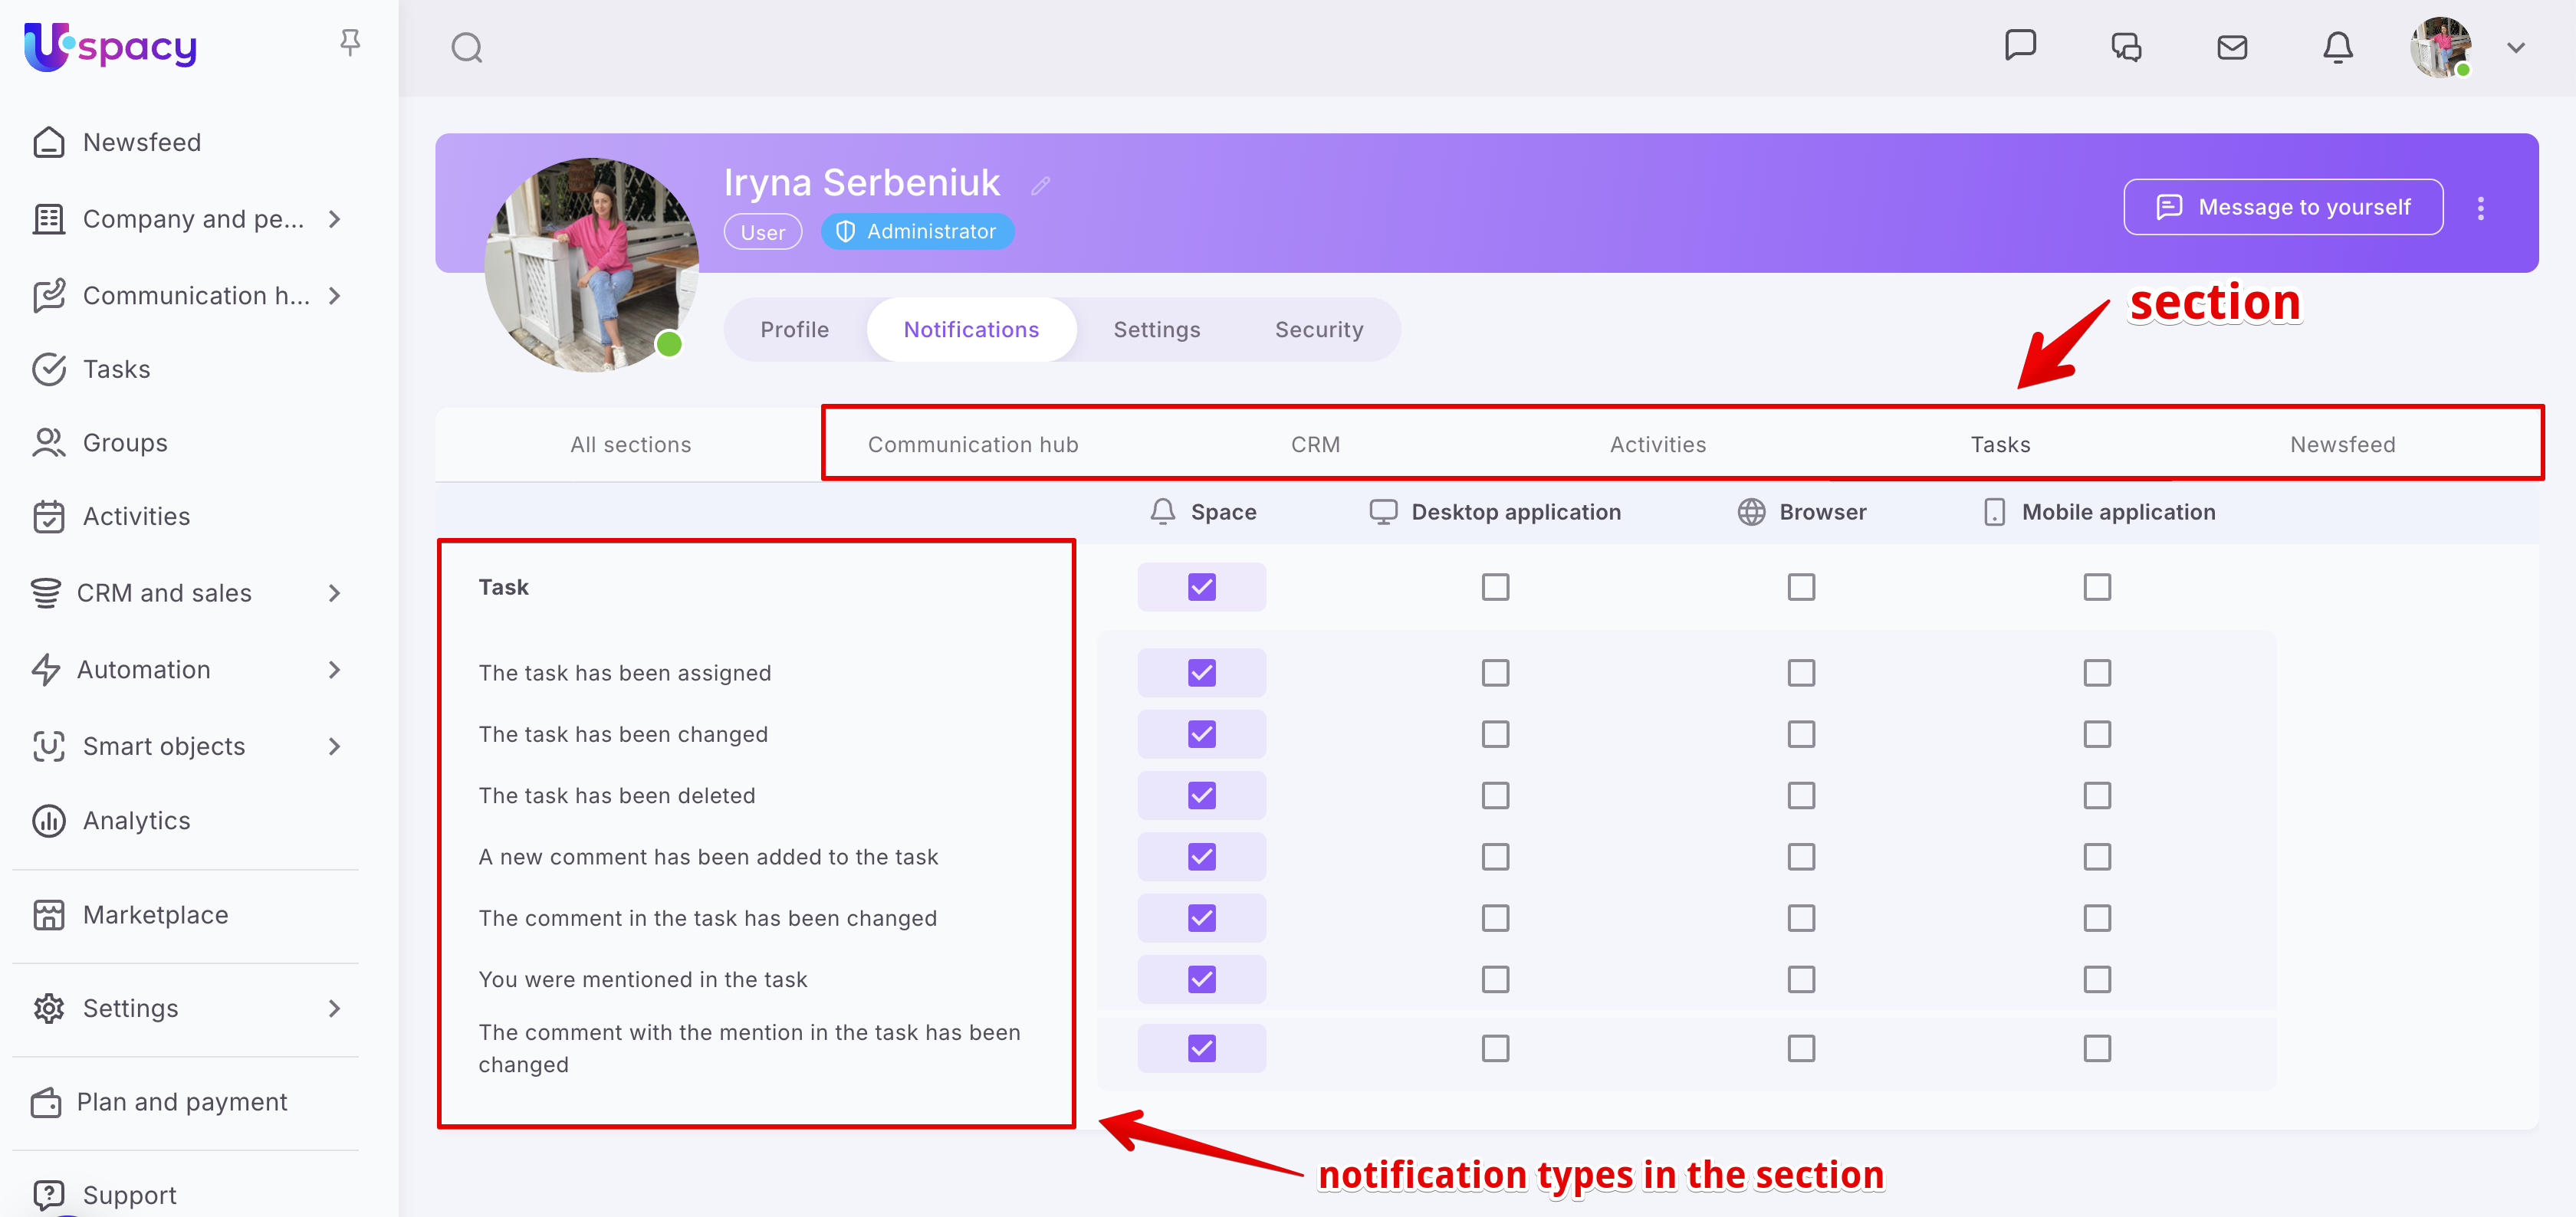Click the search magnifier icon
The width and height of the screenshot is (2576, 1217).
466,48
